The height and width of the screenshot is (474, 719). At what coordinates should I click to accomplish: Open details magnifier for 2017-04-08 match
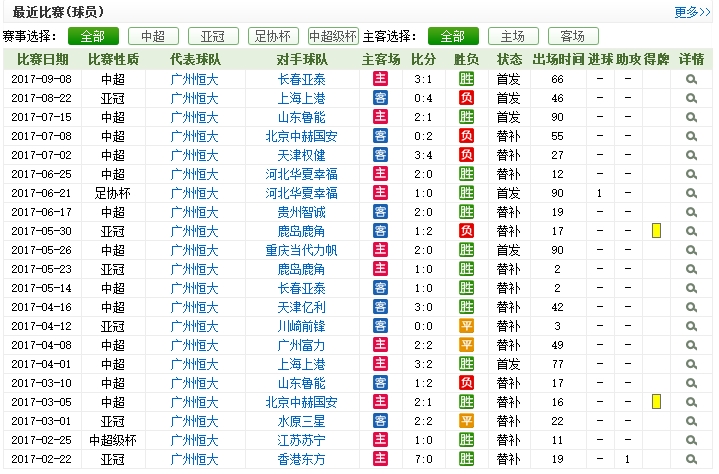point(691,345)
